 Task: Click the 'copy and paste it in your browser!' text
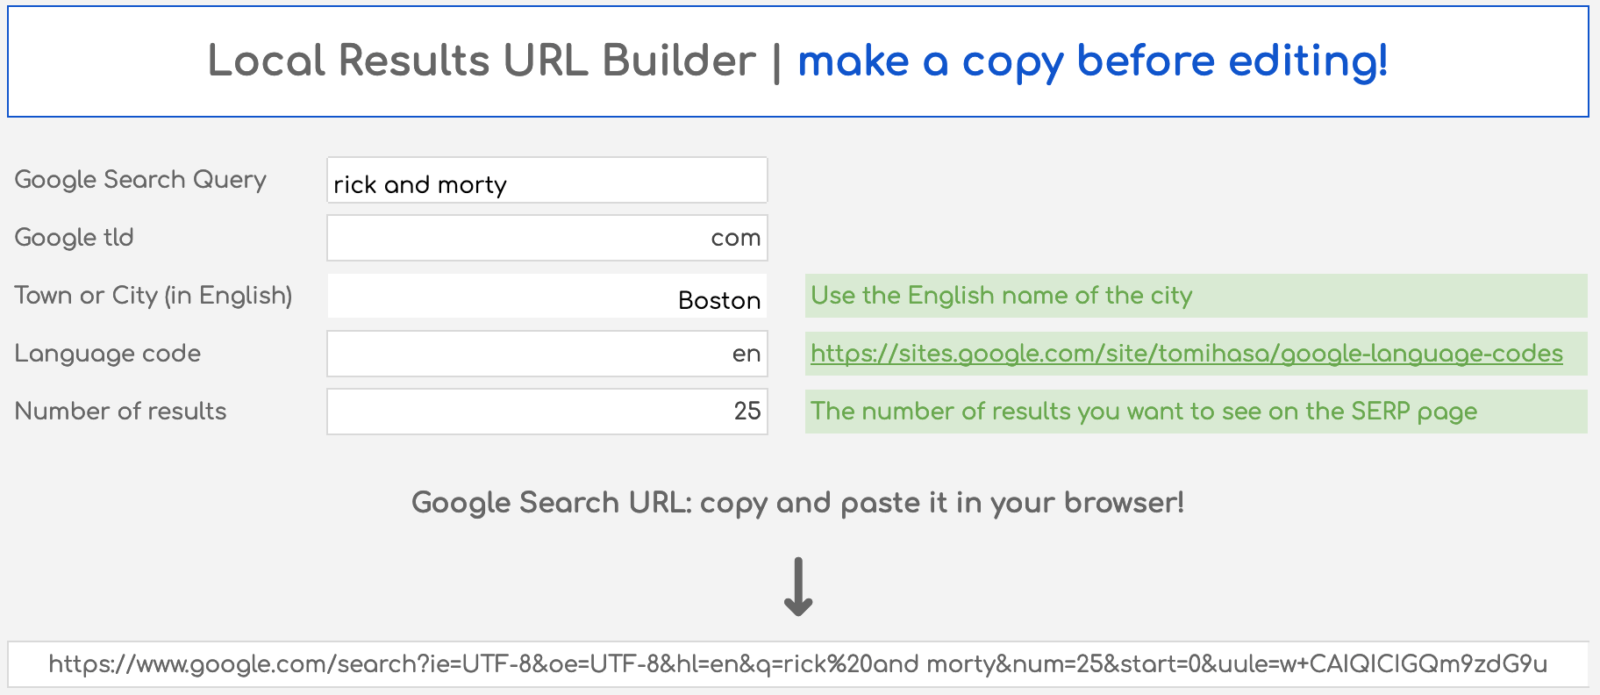[797, 503]
